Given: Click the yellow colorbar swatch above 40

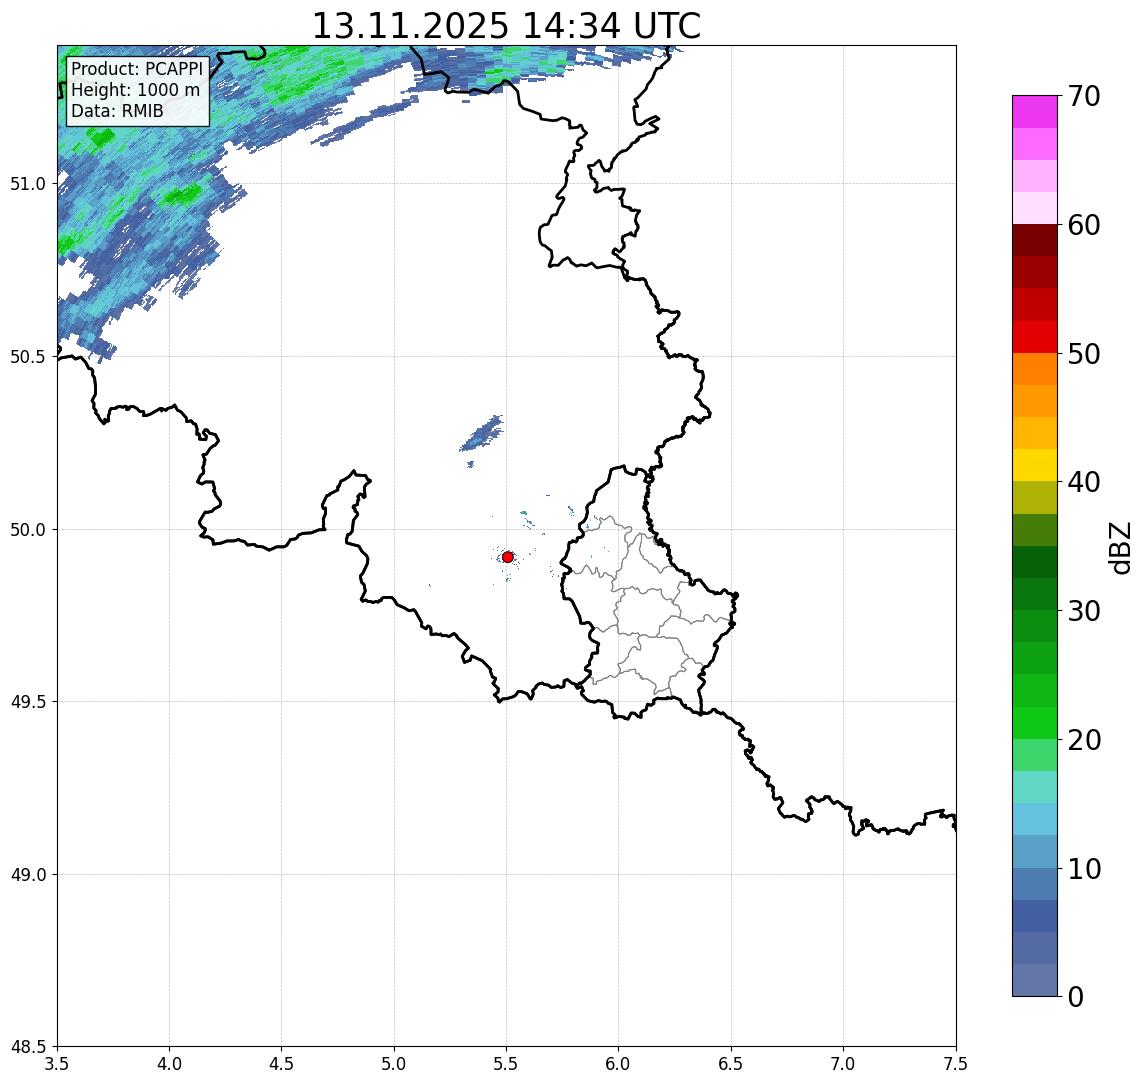Looking at the screenshot, I should (1035, 465).
